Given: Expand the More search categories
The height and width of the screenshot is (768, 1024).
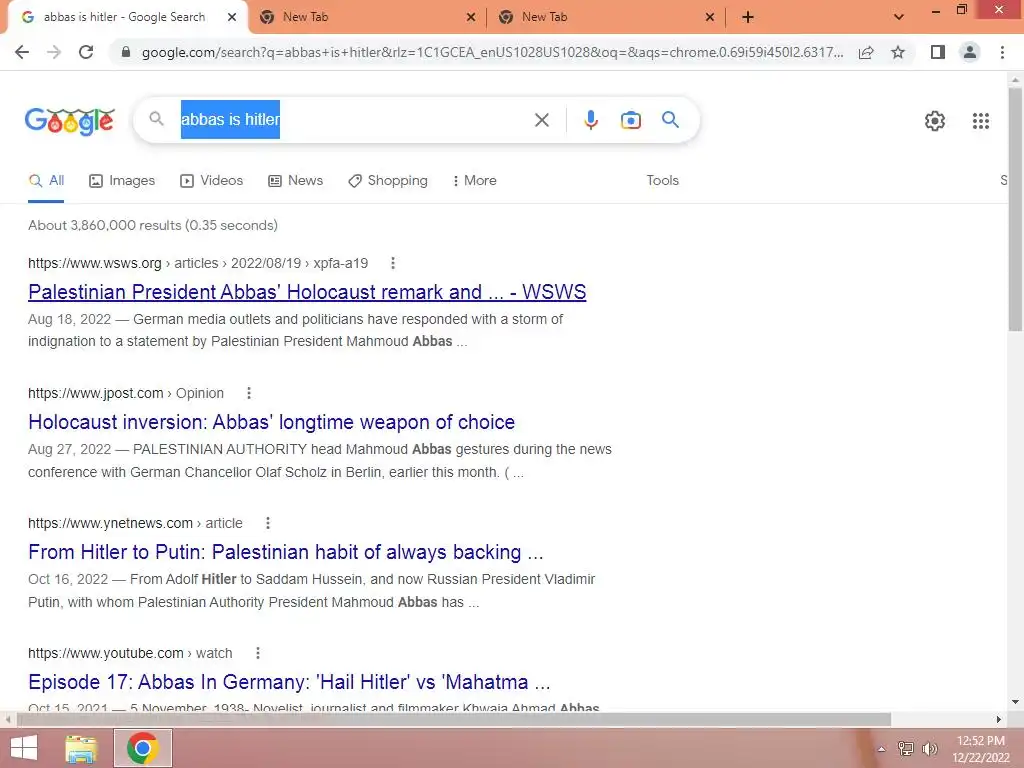Looking at the screenshot, I should 475,181.
